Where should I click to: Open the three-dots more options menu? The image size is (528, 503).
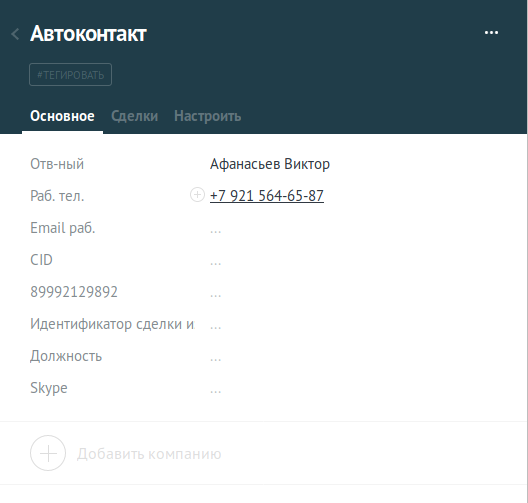point(491,33)
